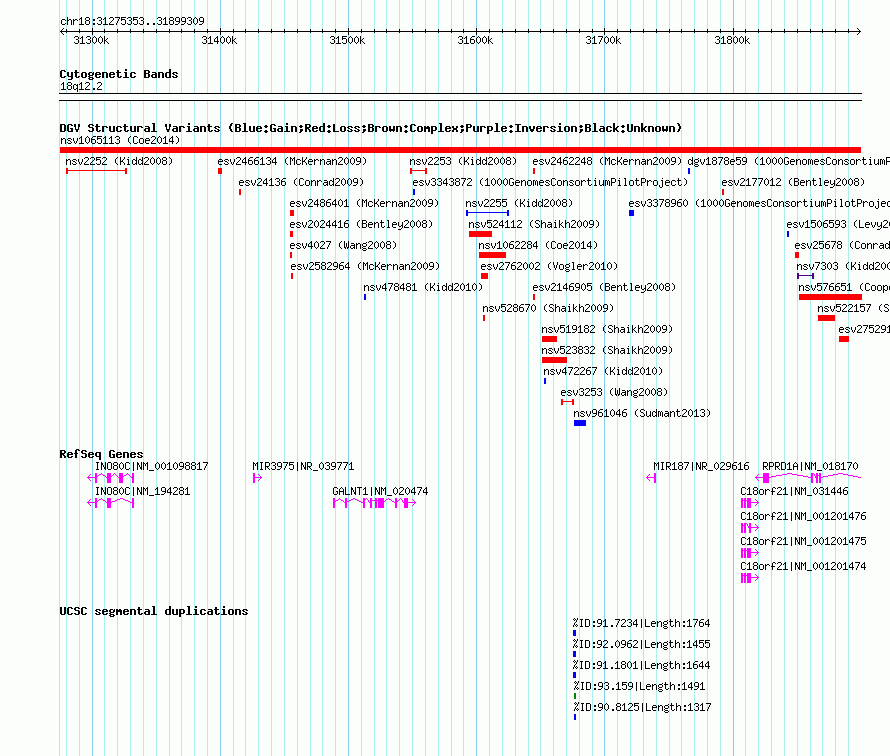Click blue interval glyph under nsv2255
890x756 pixels.
(488, 213)
